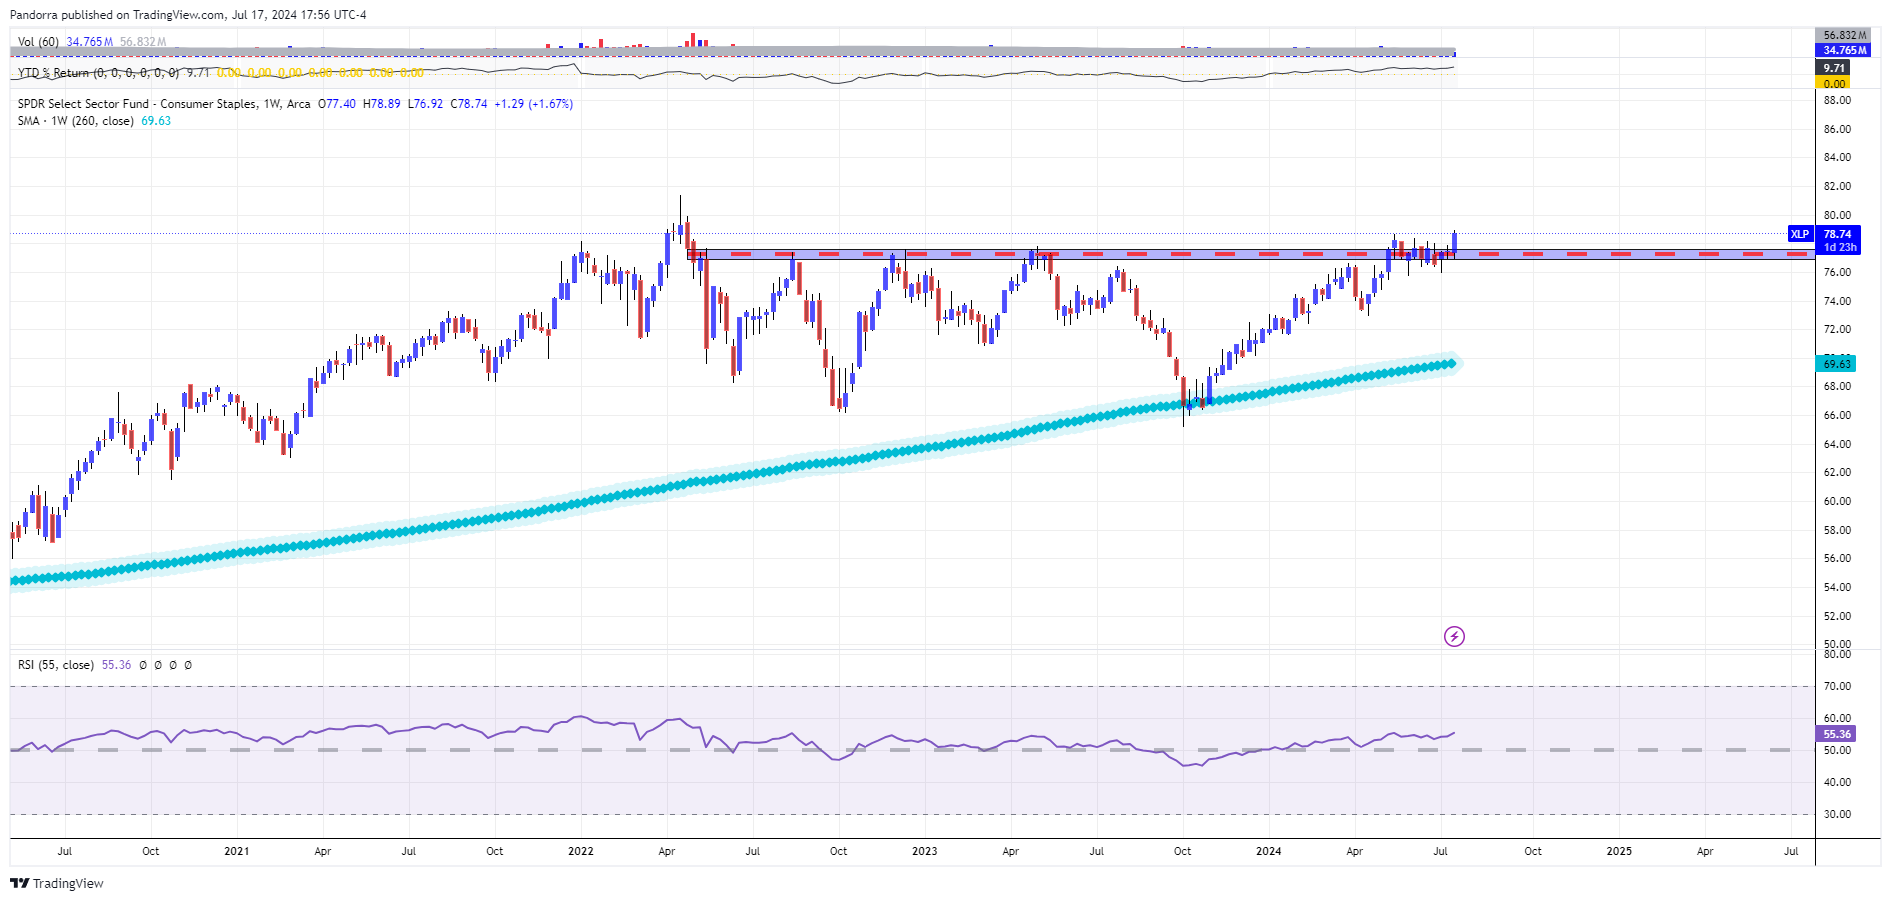Click the 54.00 price axis label
This screenshot has width=1891, height=901.
[x=1837, y=587]
